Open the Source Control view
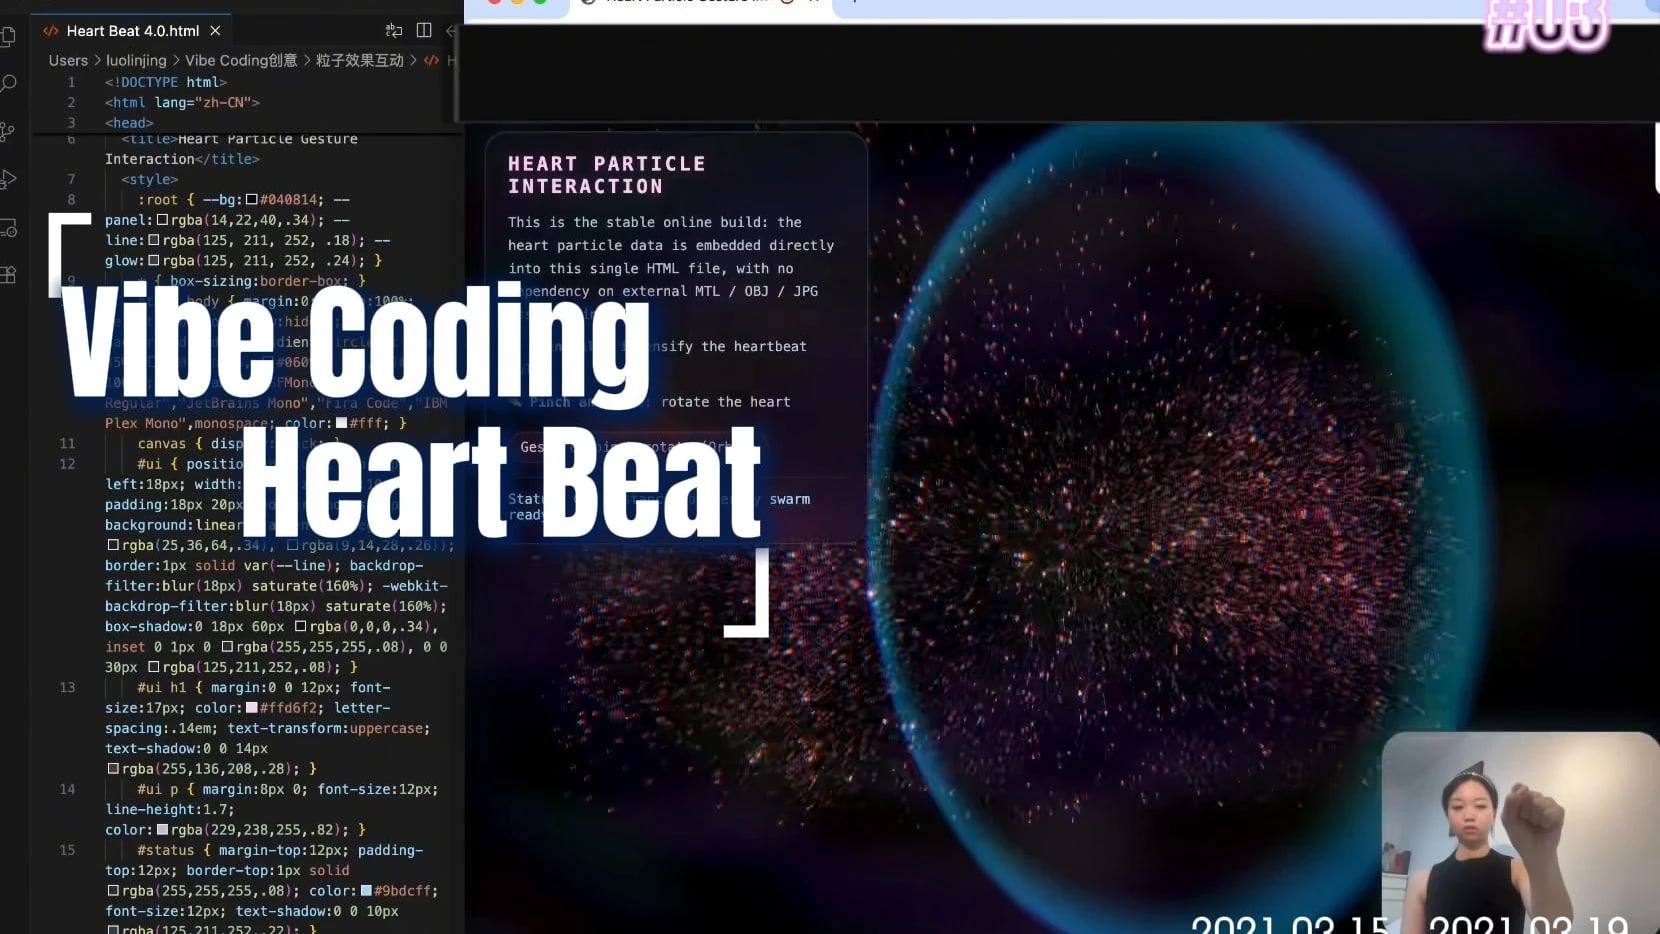 pos(8,131)
